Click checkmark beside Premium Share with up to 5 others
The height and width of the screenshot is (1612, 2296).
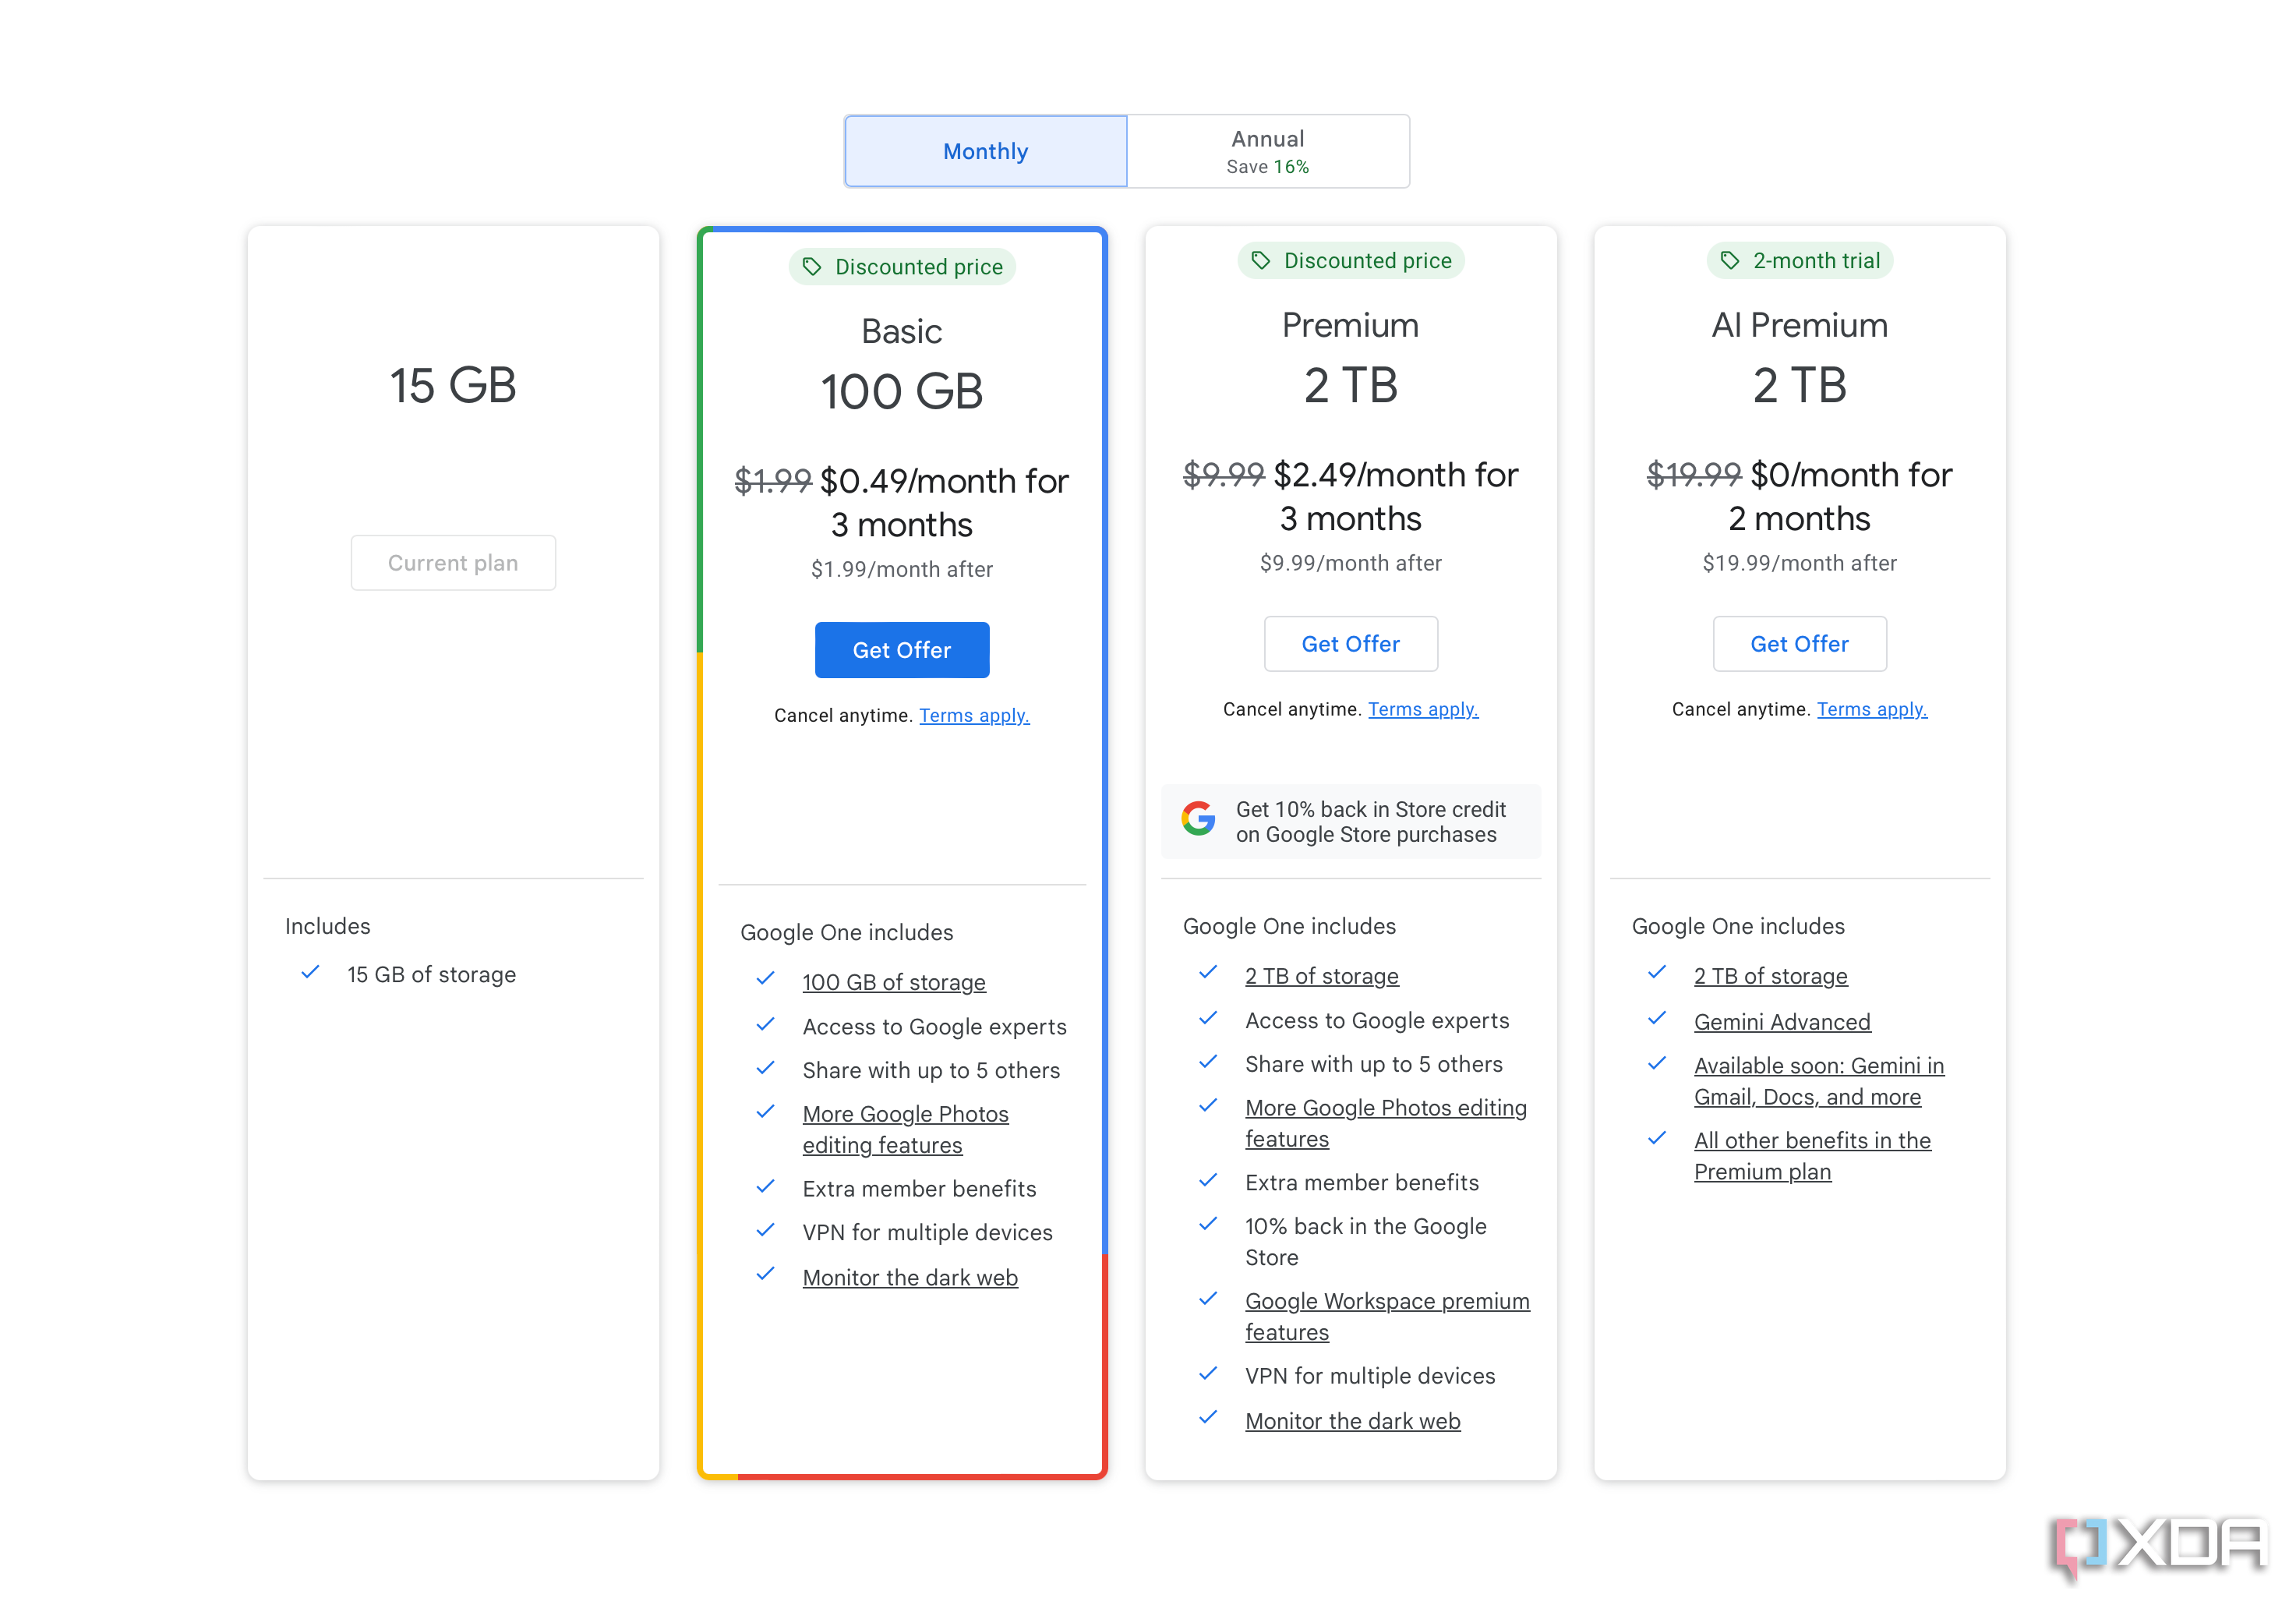coord(1208,1062)
